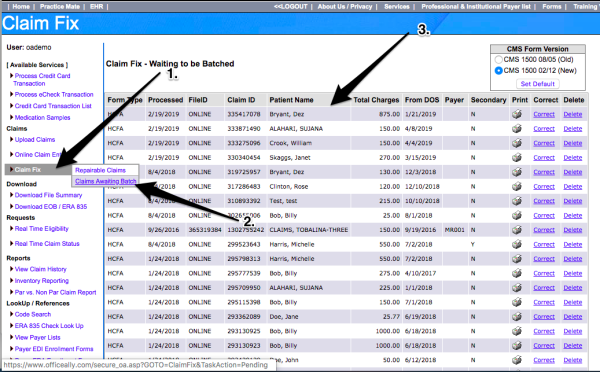The image size is (600, 372).
Task: Print the 25.00 charge claim dated 8/1/2018
Action: 517,215
